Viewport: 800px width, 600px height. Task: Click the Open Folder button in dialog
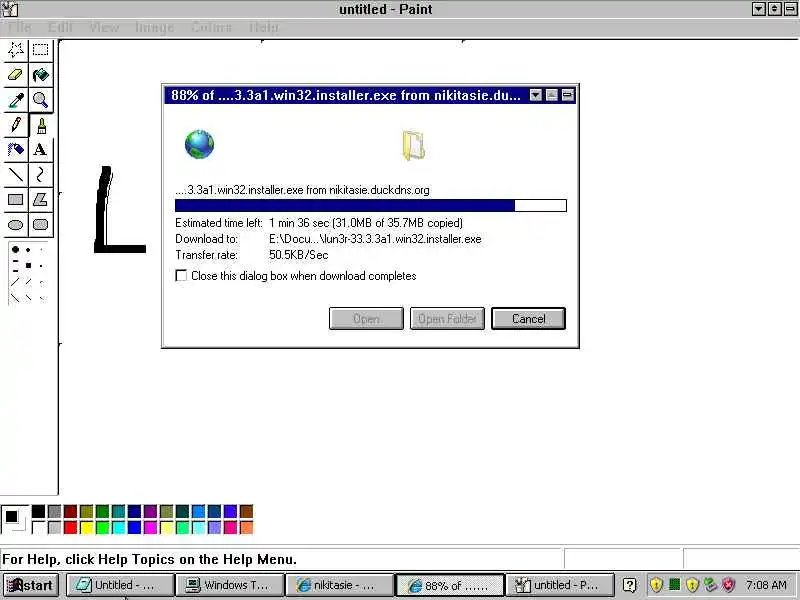[x=447, y=319]
